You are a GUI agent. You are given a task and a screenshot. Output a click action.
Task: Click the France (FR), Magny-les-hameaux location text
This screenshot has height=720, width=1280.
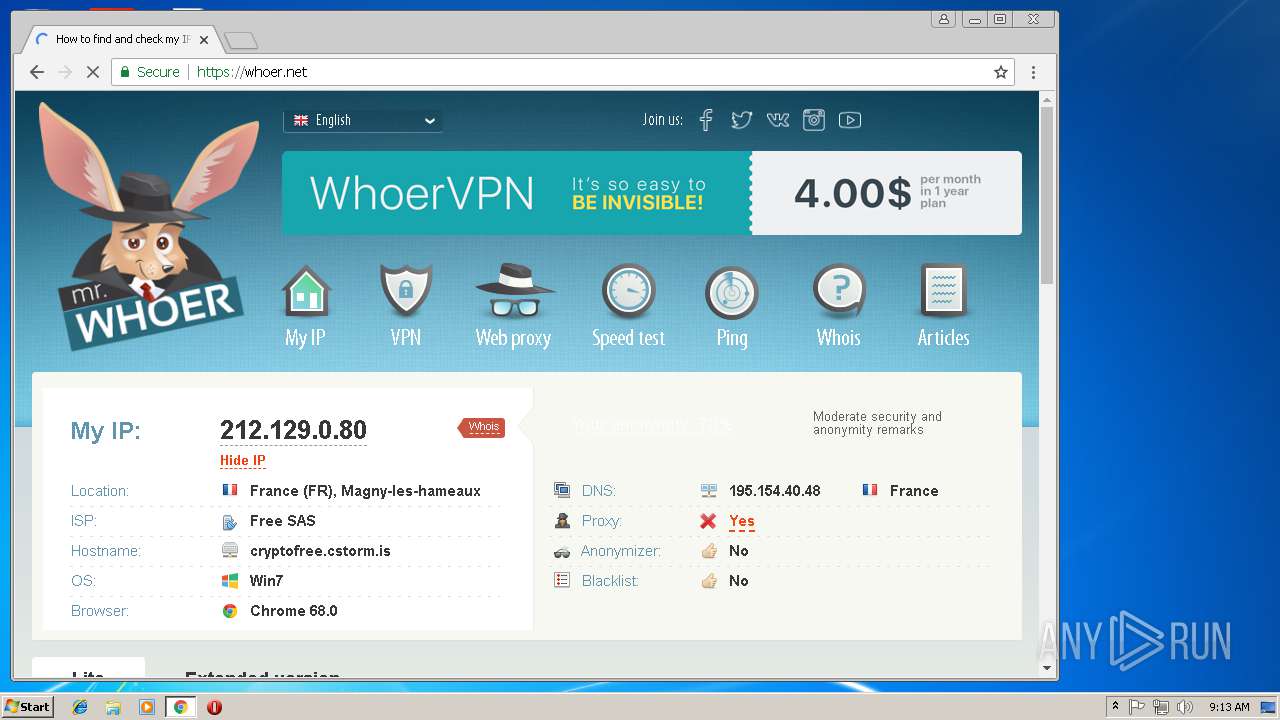(365, 491)
